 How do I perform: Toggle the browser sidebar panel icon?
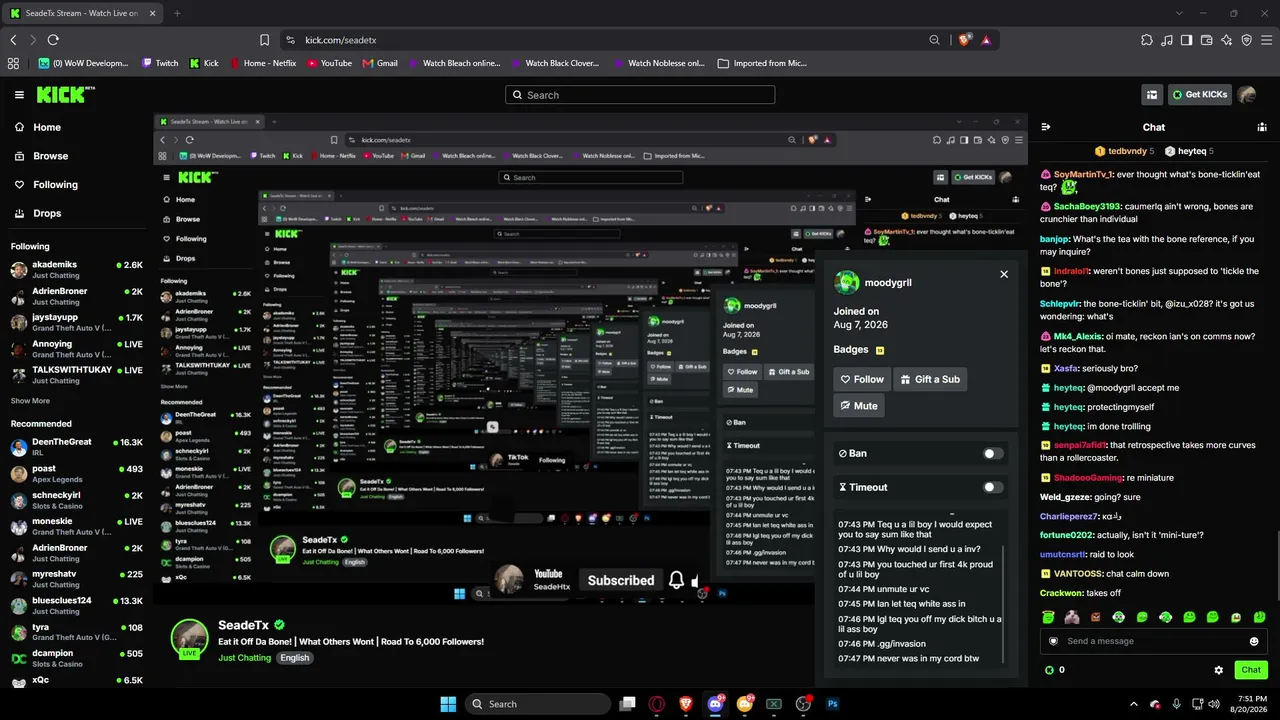click(x=1187, y=40)
